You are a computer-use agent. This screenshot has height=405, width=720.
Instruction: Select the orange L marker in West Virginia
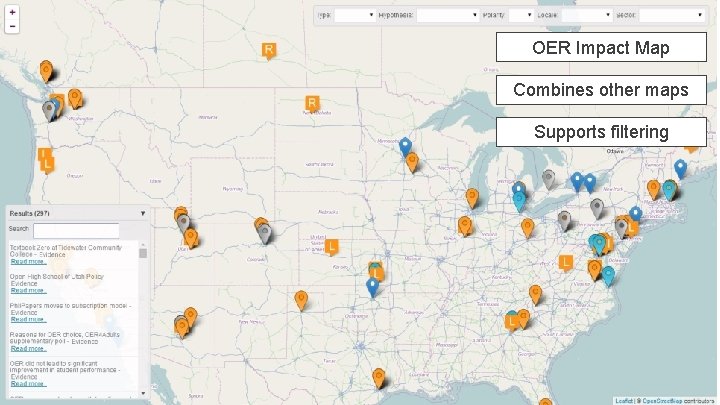pyautogui.click(x=566, y=263)
